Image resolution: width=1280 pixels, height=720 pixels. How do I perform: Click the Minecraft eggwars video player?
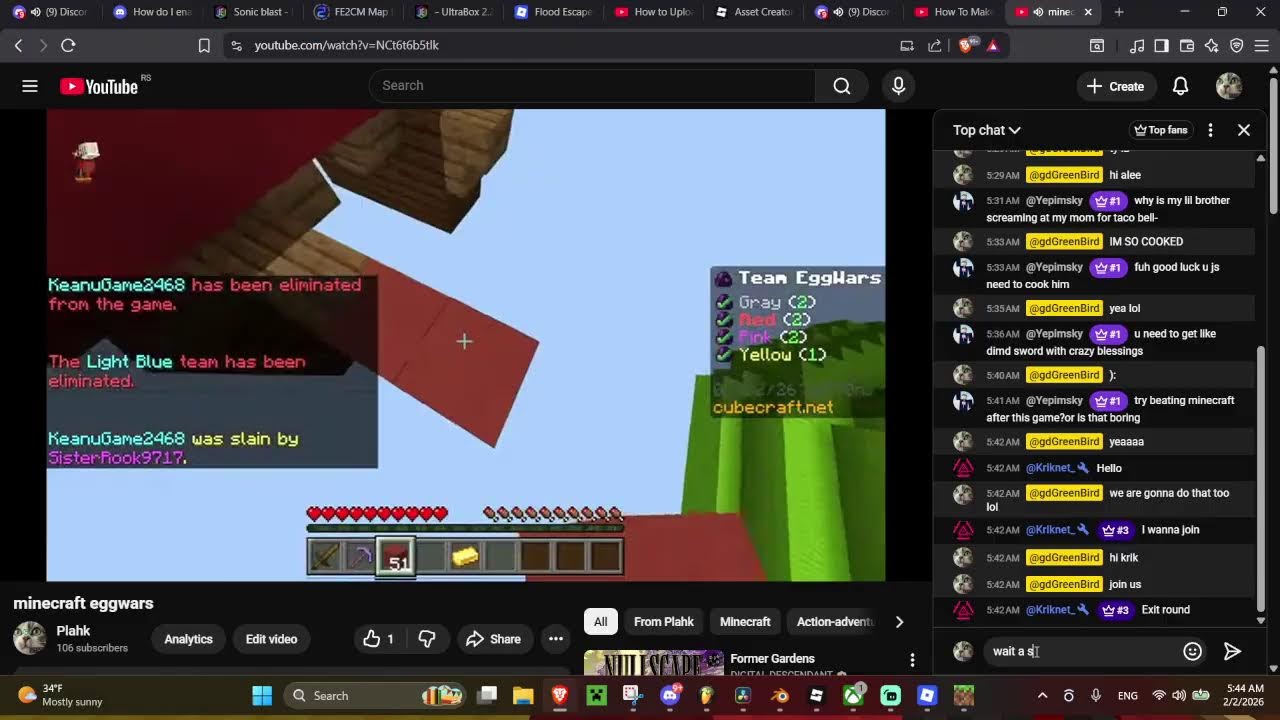(x=465, y=345)
